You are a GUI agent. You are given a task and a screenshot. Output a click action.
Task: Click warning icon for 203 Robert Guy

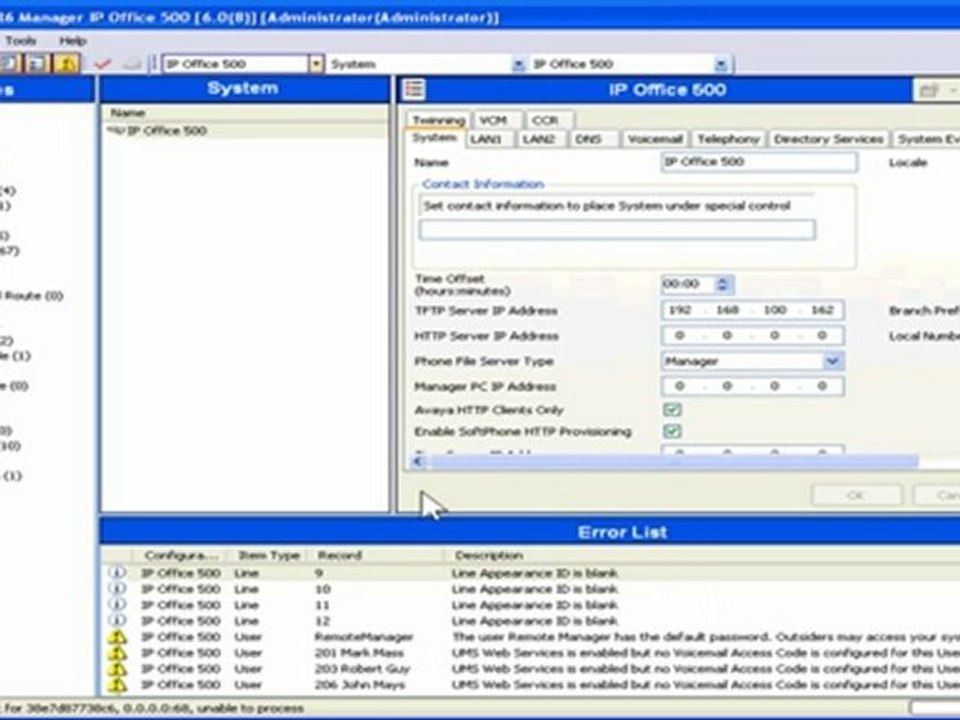click(117, 669)
